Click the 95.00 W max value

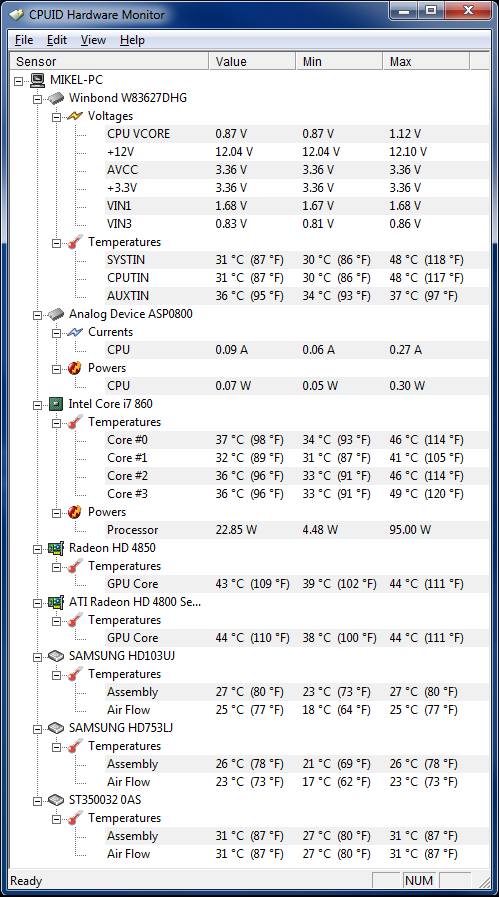click(x=410, y=530)
